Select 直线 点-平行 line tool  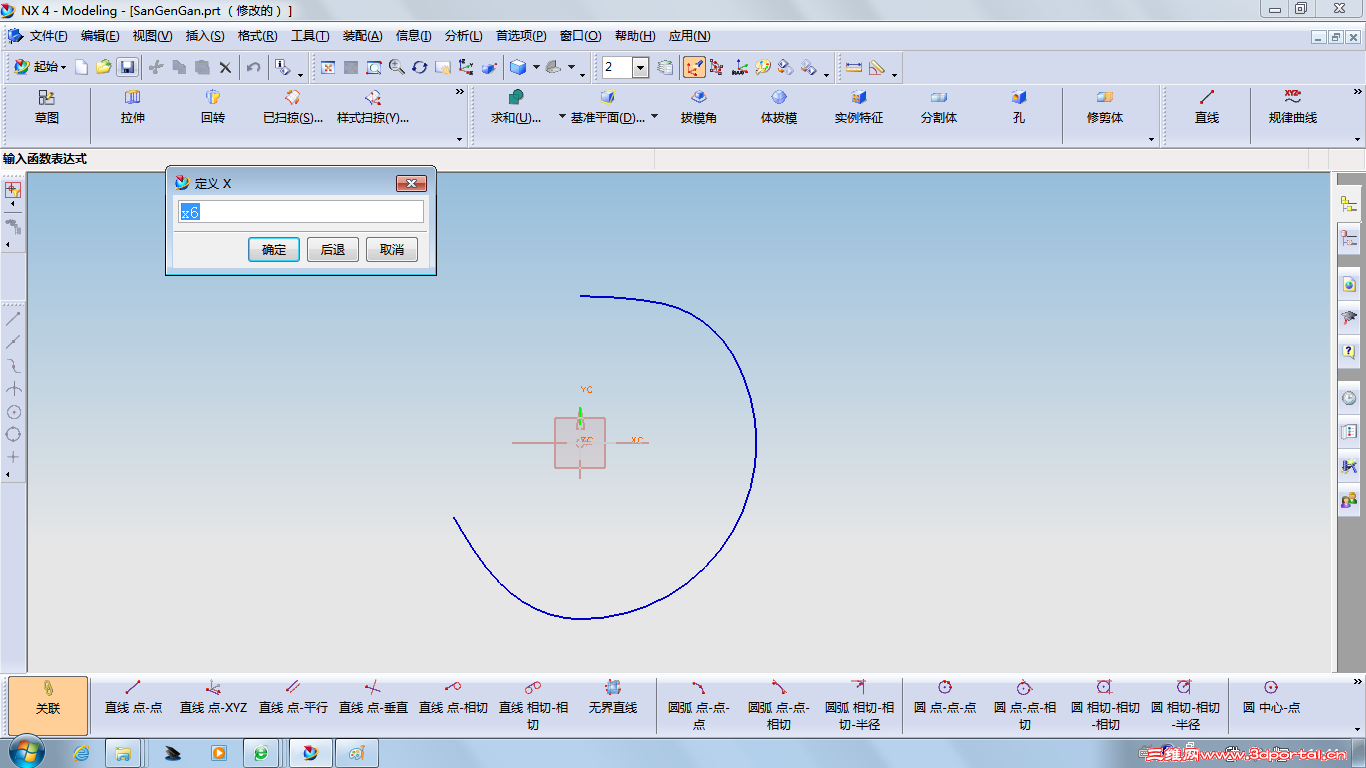click(293, 698)
